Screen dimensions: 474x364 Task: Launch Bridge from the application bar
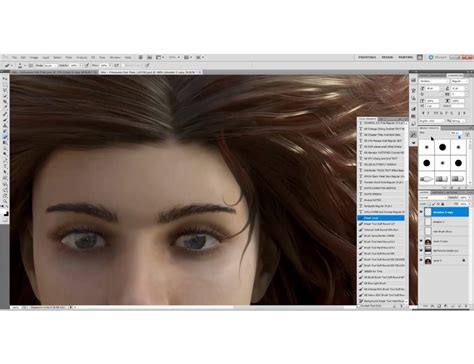pyautogui.click(x=140, y=57)
